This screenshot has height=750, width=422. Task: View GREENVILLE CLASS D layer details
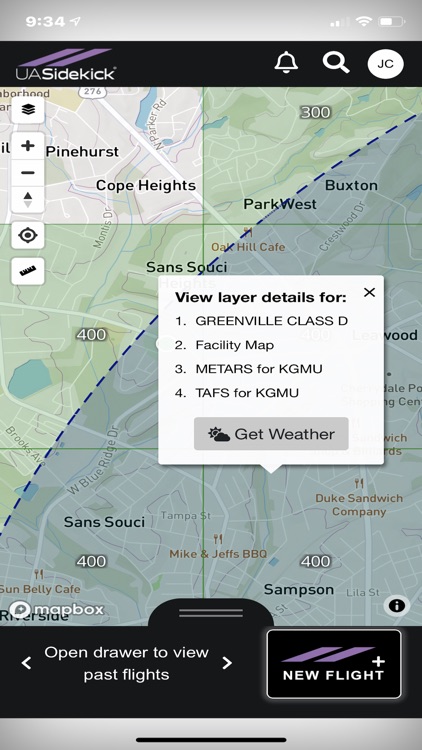click(x=271, y=320)
